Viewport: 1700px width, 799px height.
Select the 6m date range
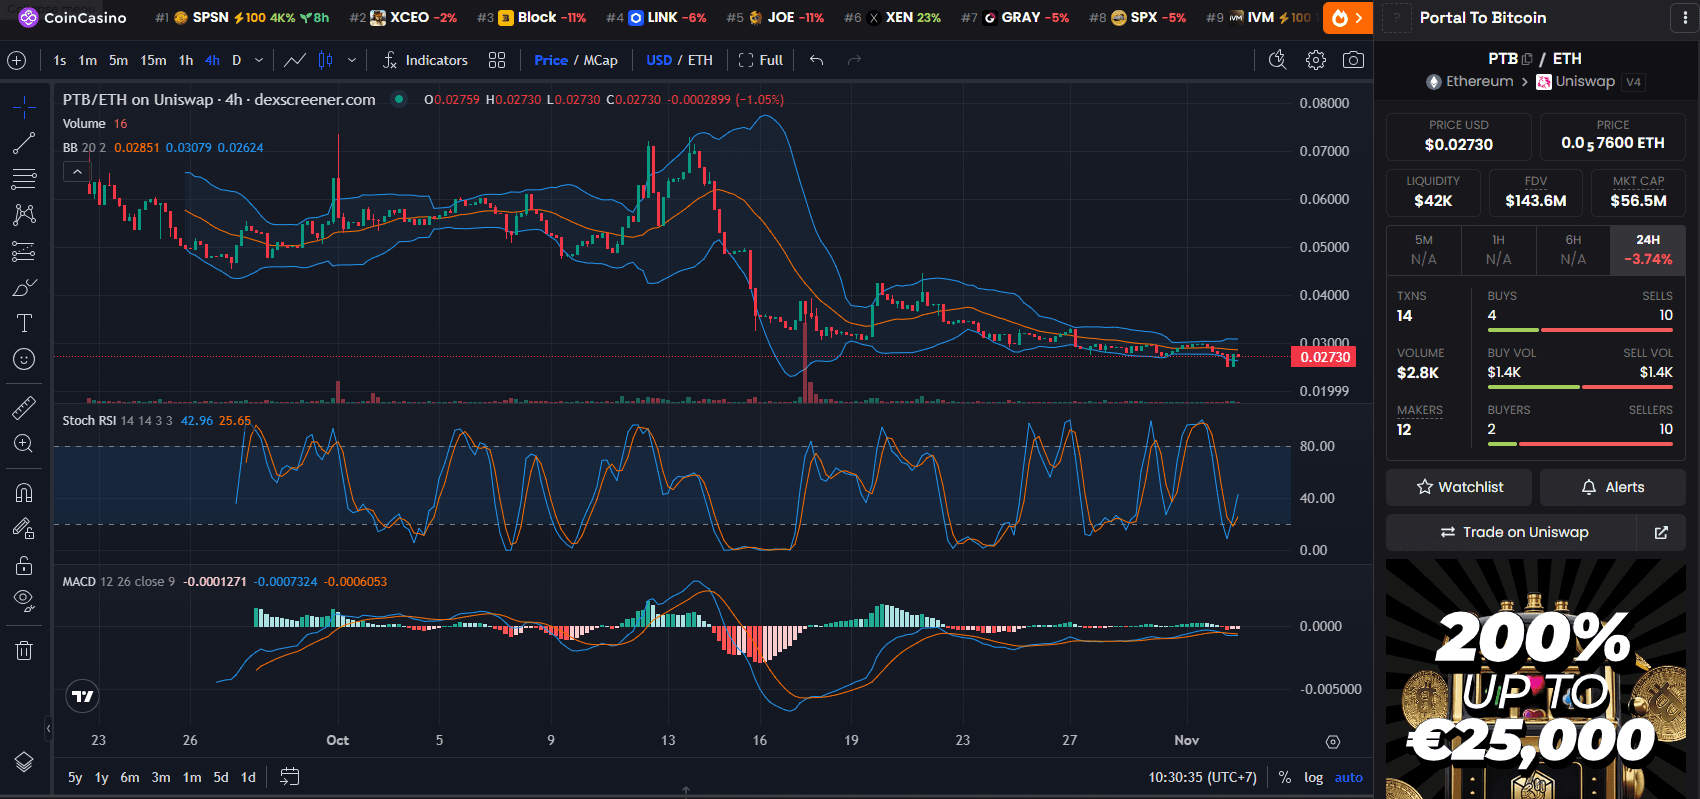point(130,777)
